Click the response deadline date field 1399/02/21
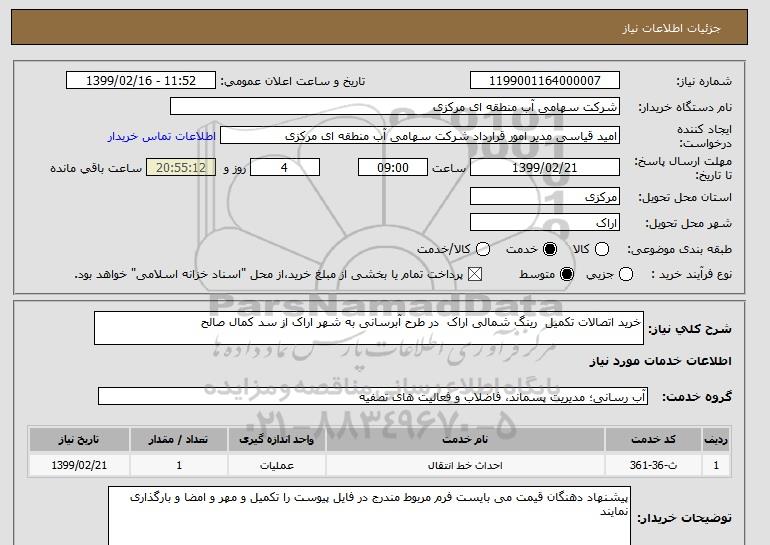The image size is (770, 545). click(545, 167)
